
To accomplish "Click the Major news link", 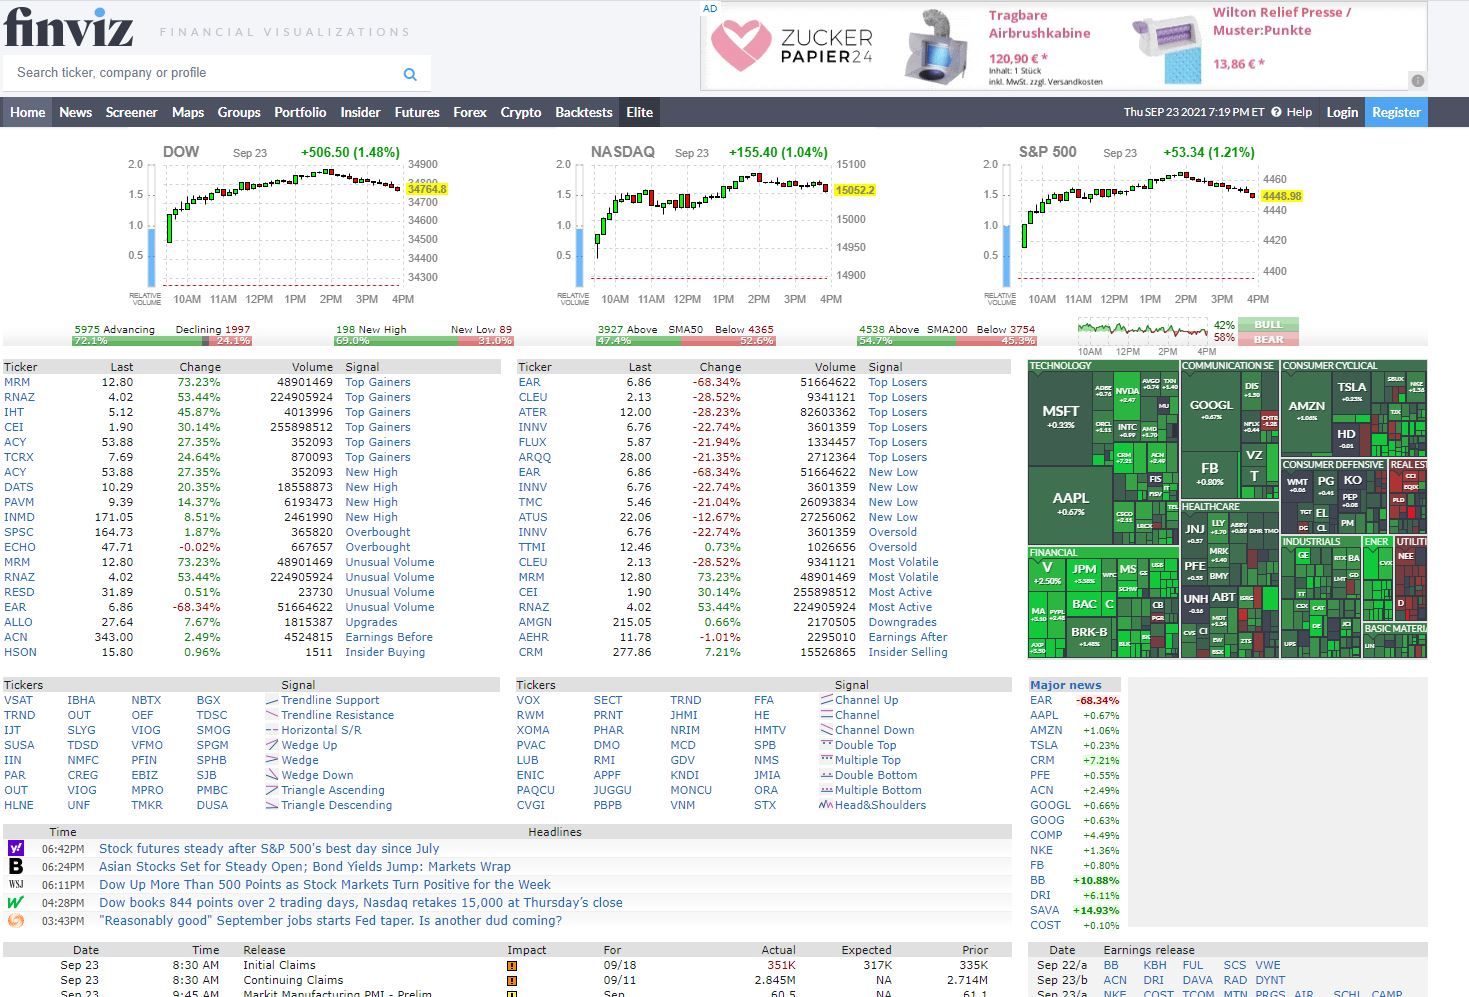I will click(x=1066, y=685).
